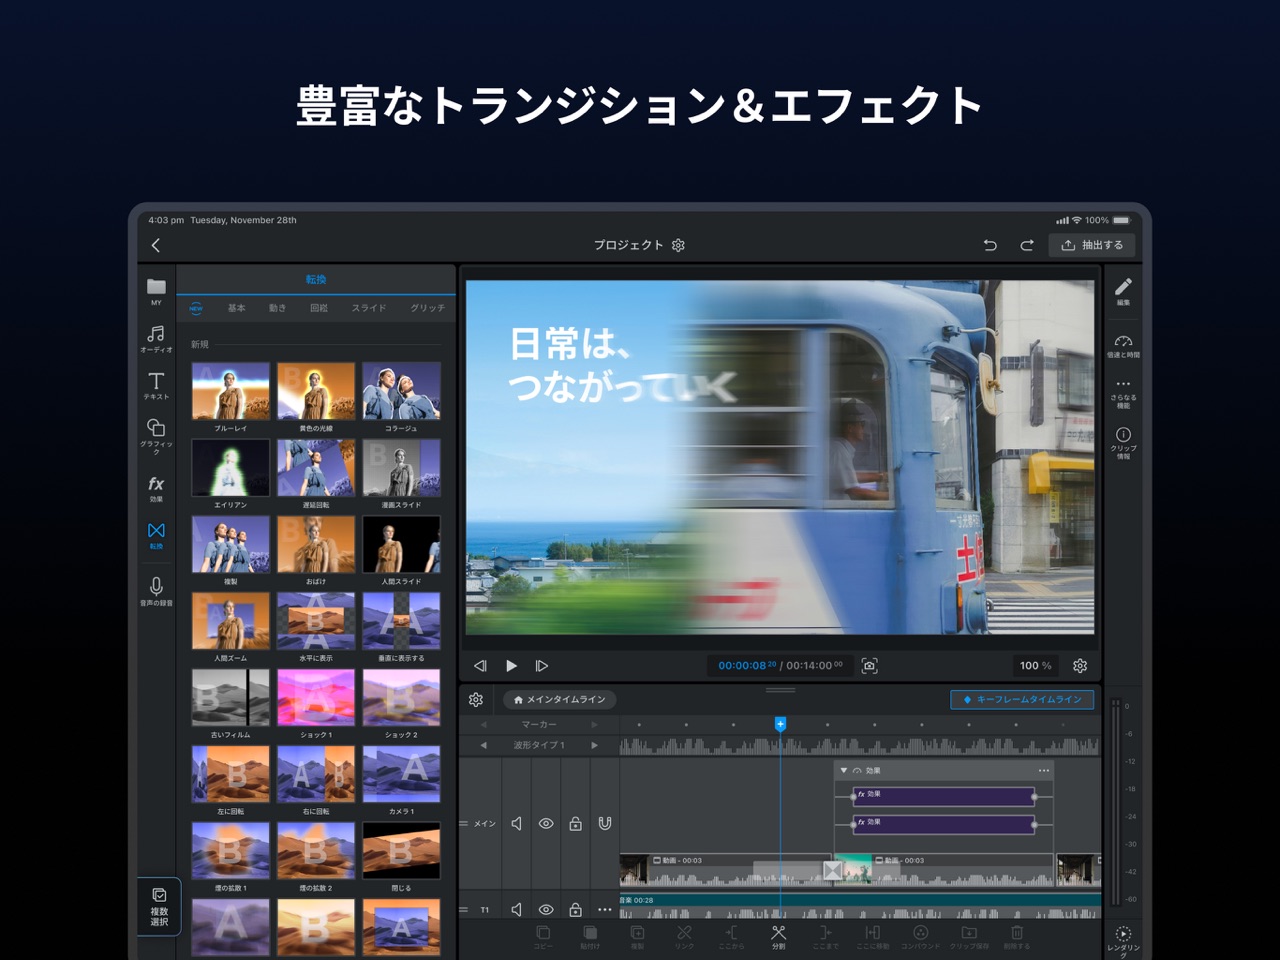Click the 抽出する export button
The width and height of the screenshot is (1280, 960).
pyautogui.click(x=1092, y=245)
